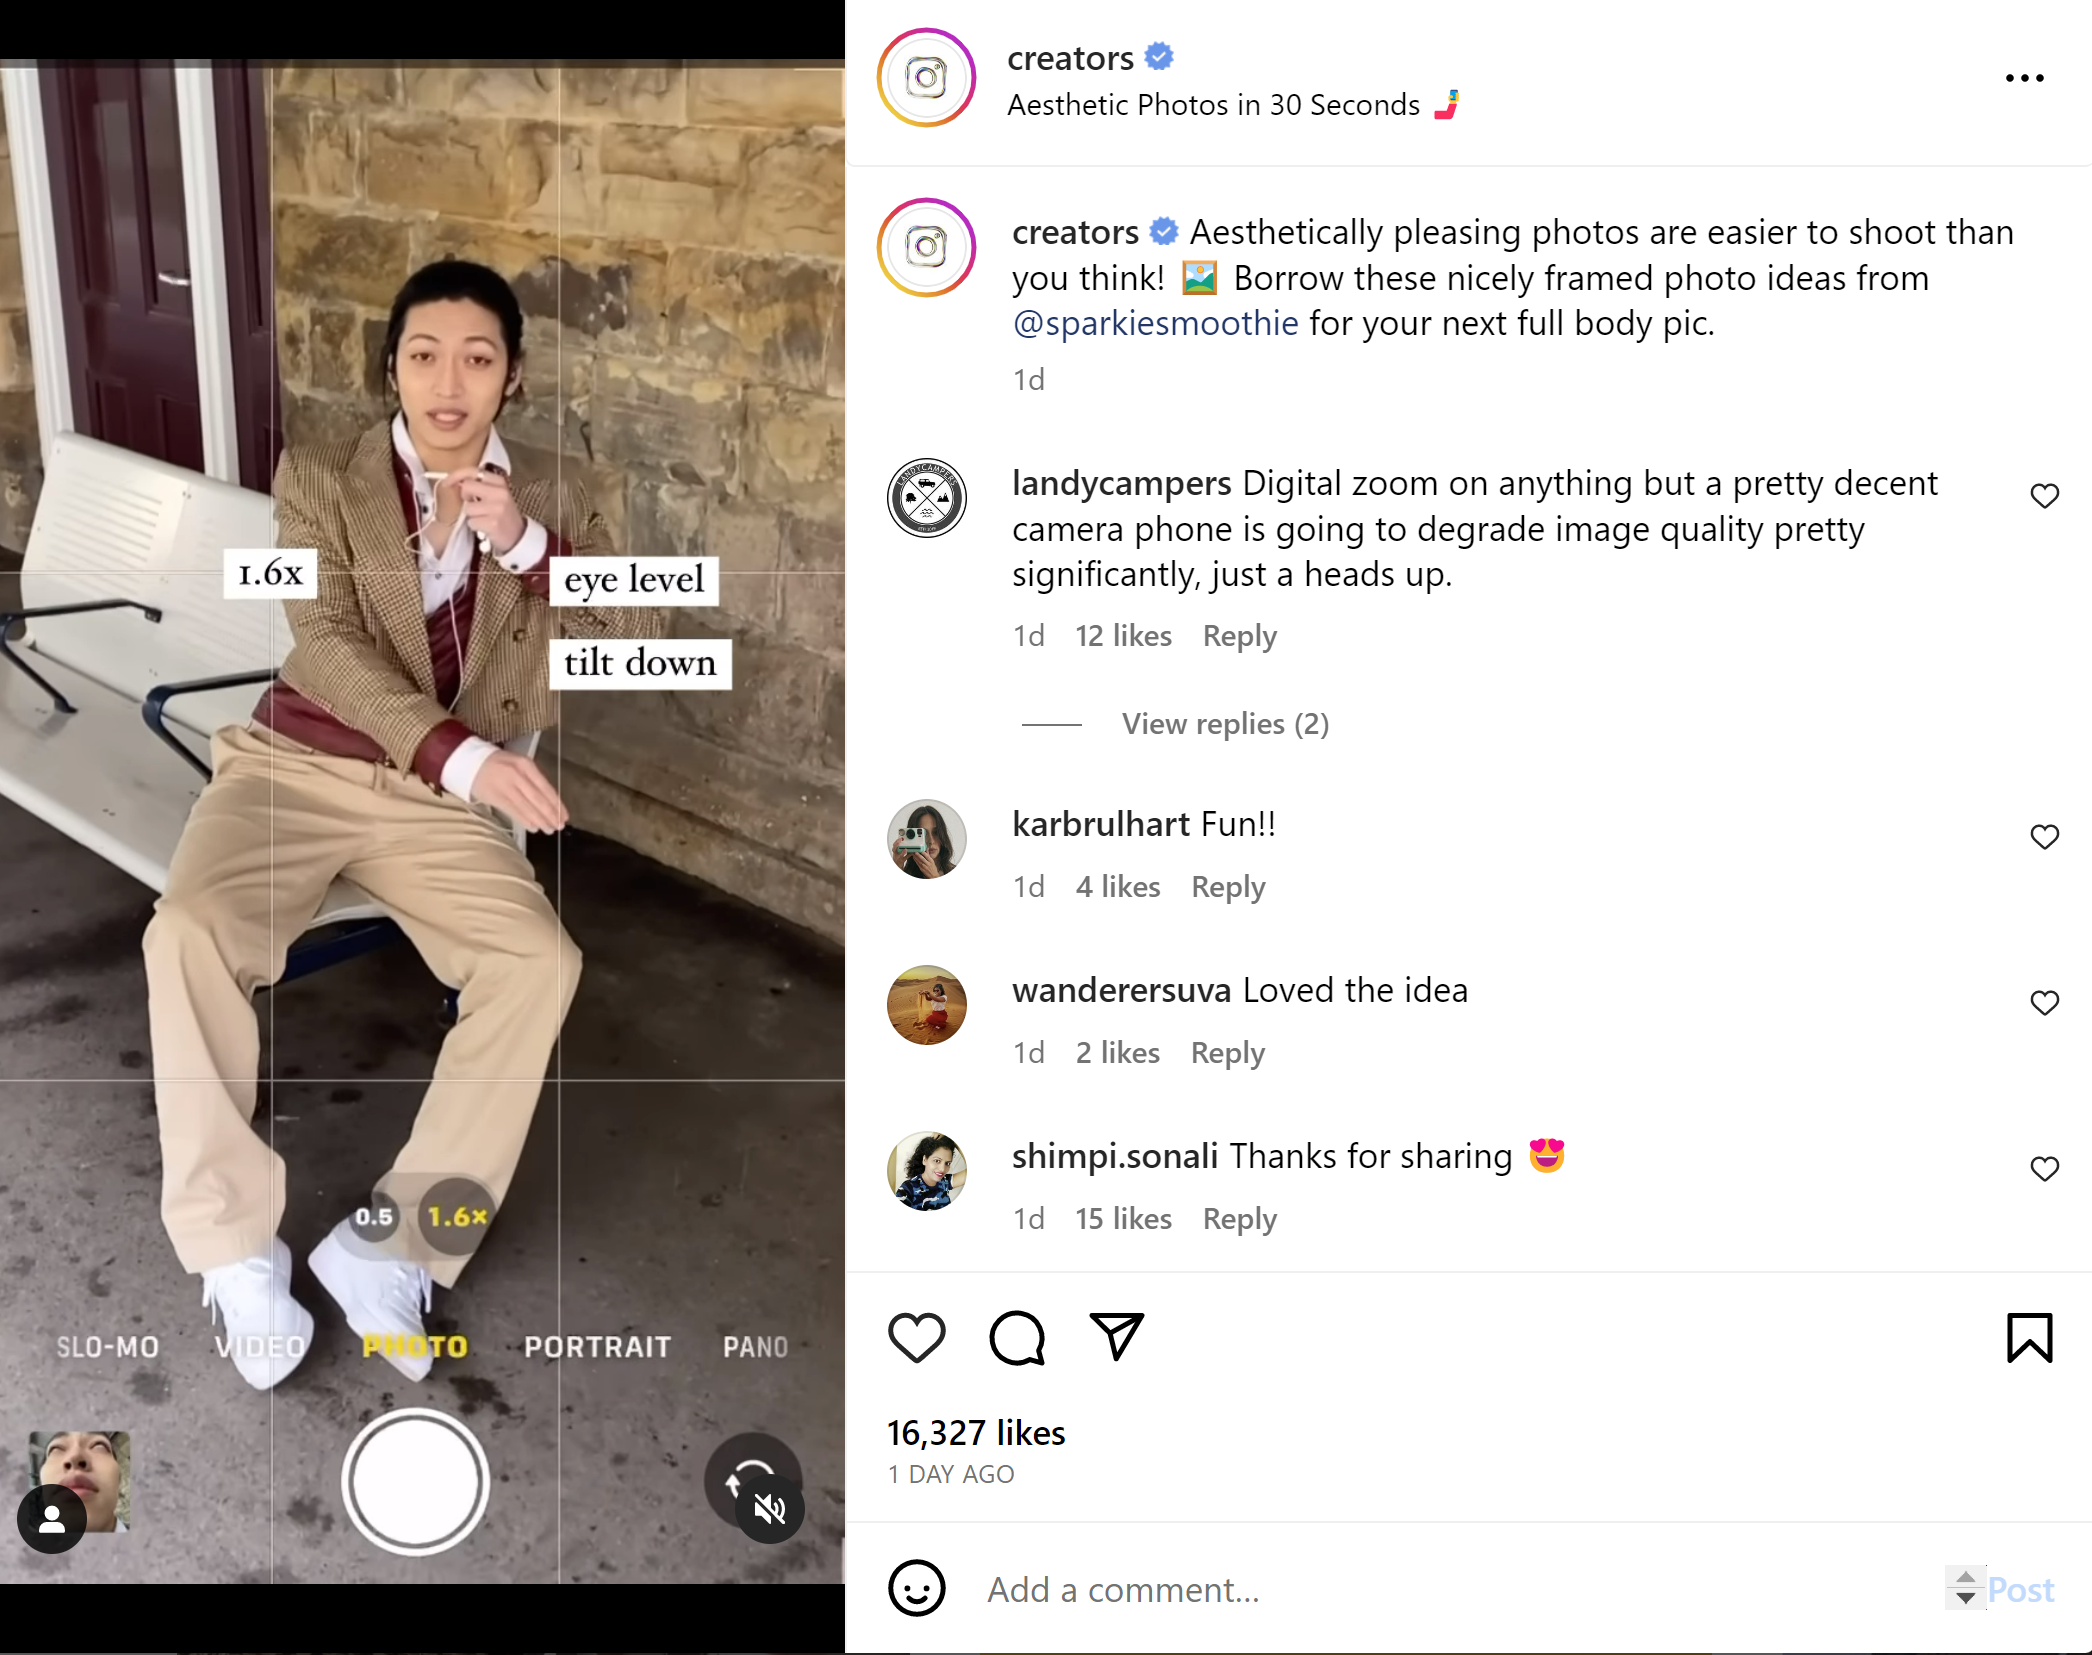Viewport: 2092px width, 1655px height.
Task: Open wanderersuva profile avatar
Action: pos(926,1005)
